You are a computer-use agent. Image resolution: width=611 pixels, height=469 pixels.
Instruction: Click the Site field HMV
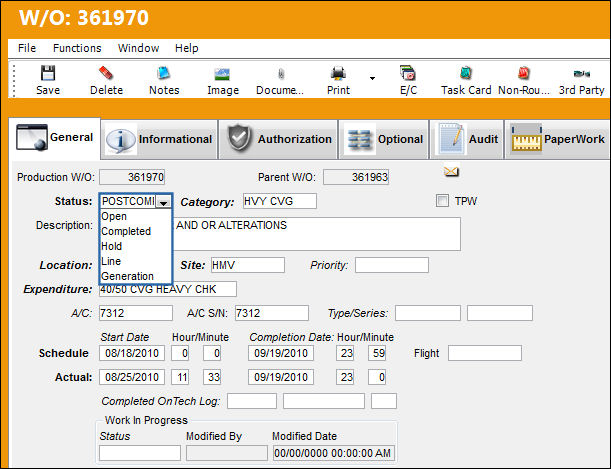tap(247, 265)
